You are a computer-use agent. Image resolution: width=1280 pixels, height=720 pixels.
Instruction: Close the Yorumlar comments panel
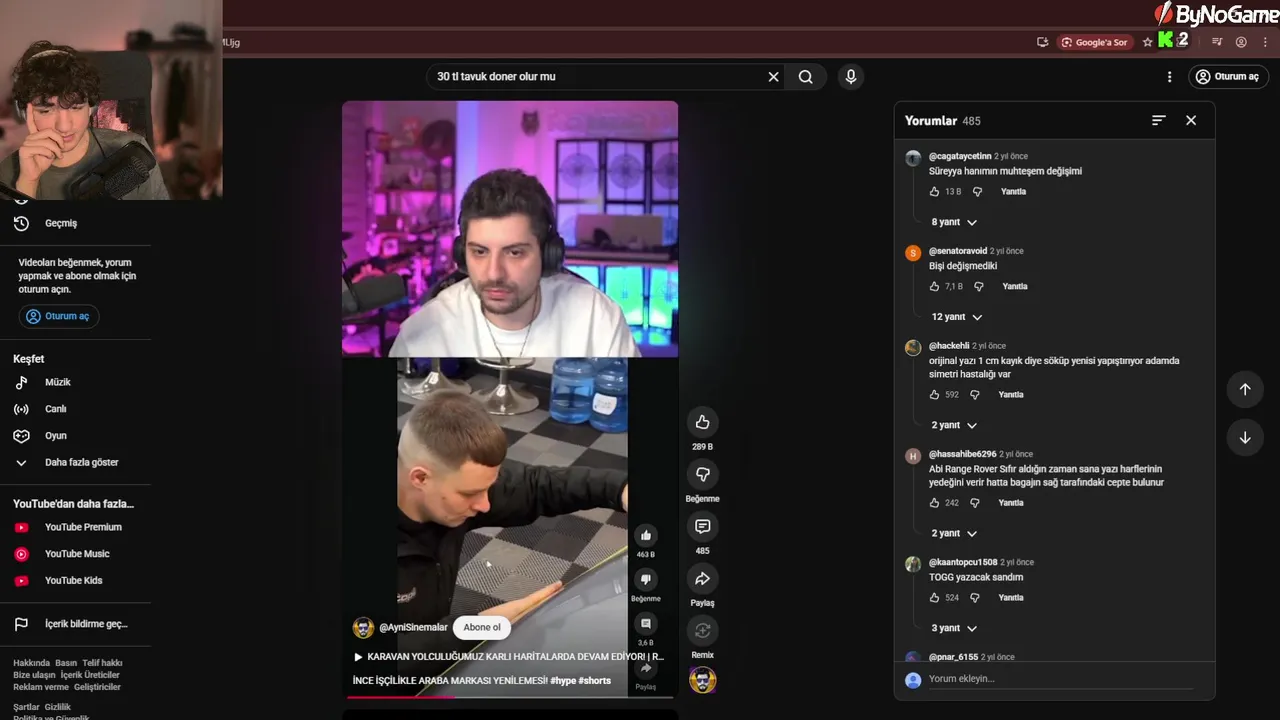[1191, 120]
